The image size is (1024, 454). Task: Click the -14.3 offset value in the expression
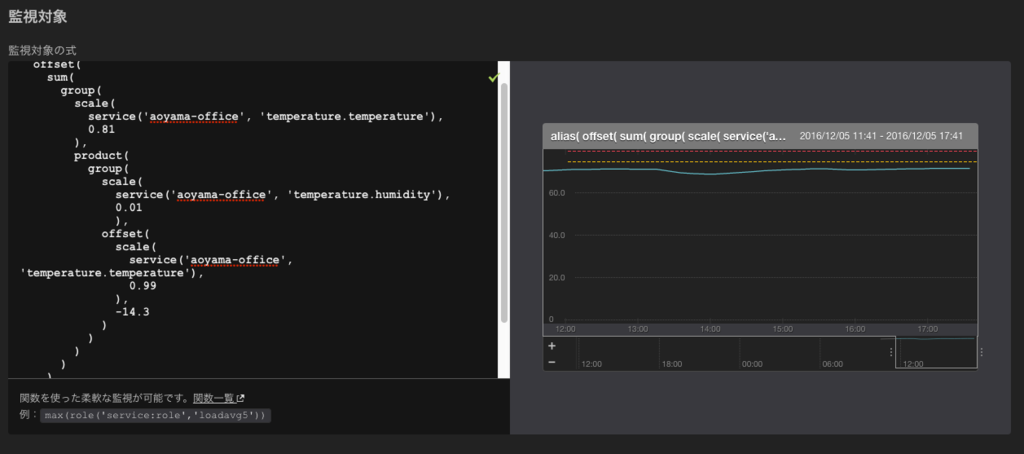132,312
